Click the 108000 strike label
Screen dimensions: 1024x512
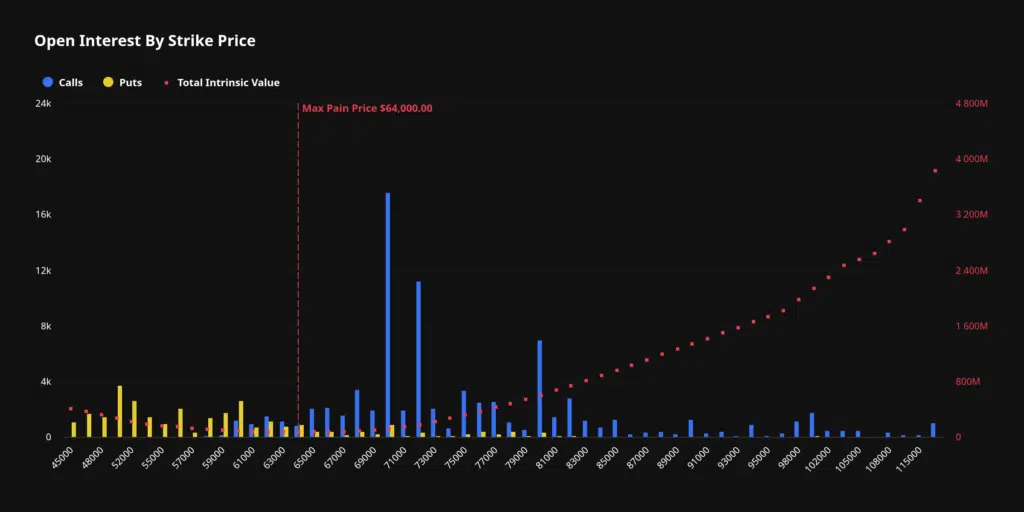(880, 458)
